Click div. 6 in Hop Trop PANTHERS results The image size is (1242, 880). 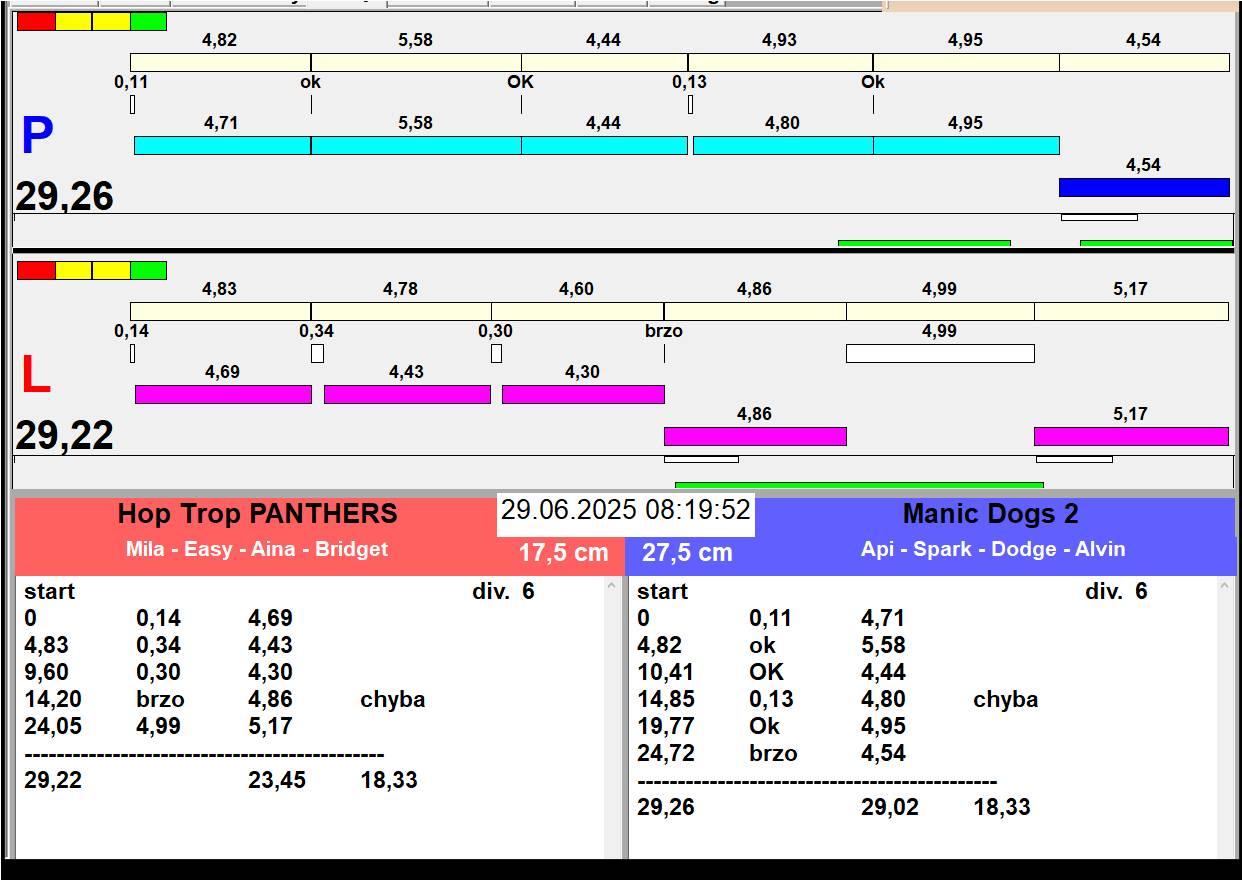click(503, 591)
